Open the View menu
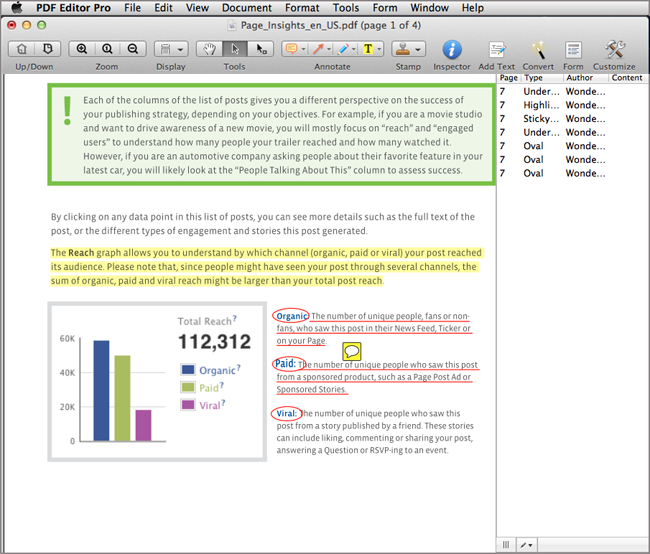The image size is (650, 554). coord(197,7)
